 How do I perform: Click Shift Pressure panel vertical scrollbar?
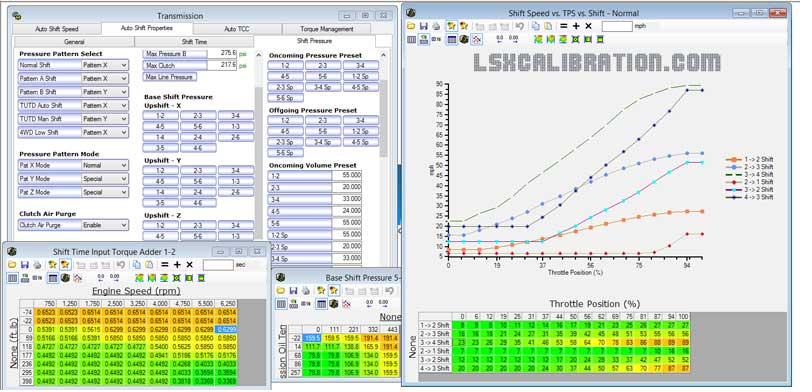click(x=384, y=119)
